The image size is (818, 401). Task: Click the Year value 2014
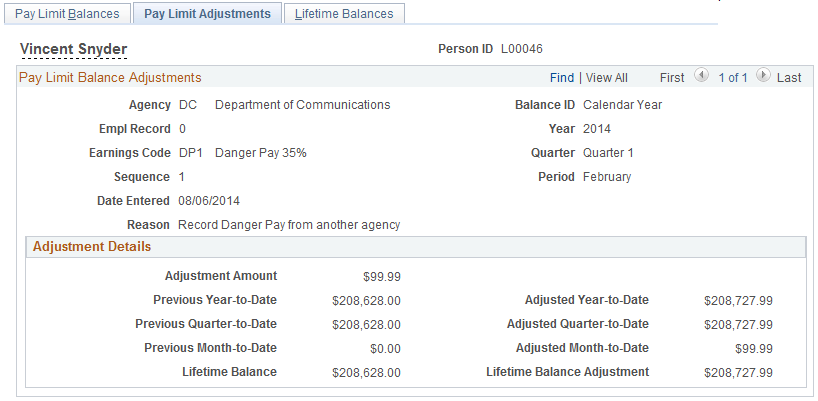[597, 129]
